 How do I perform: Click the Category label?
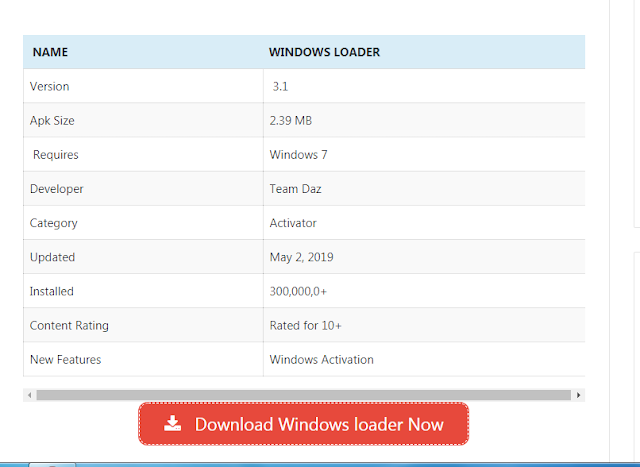tap(53, 223)
